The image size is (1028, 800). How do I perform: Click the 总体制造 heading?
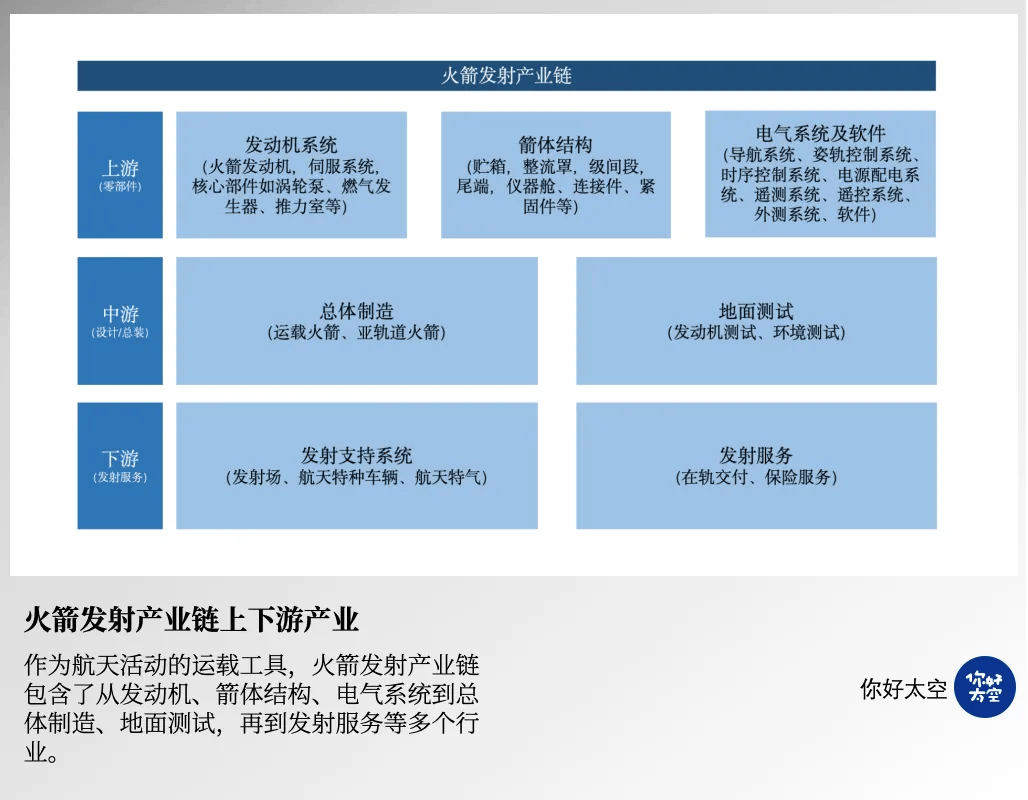[x=356, y=311]
